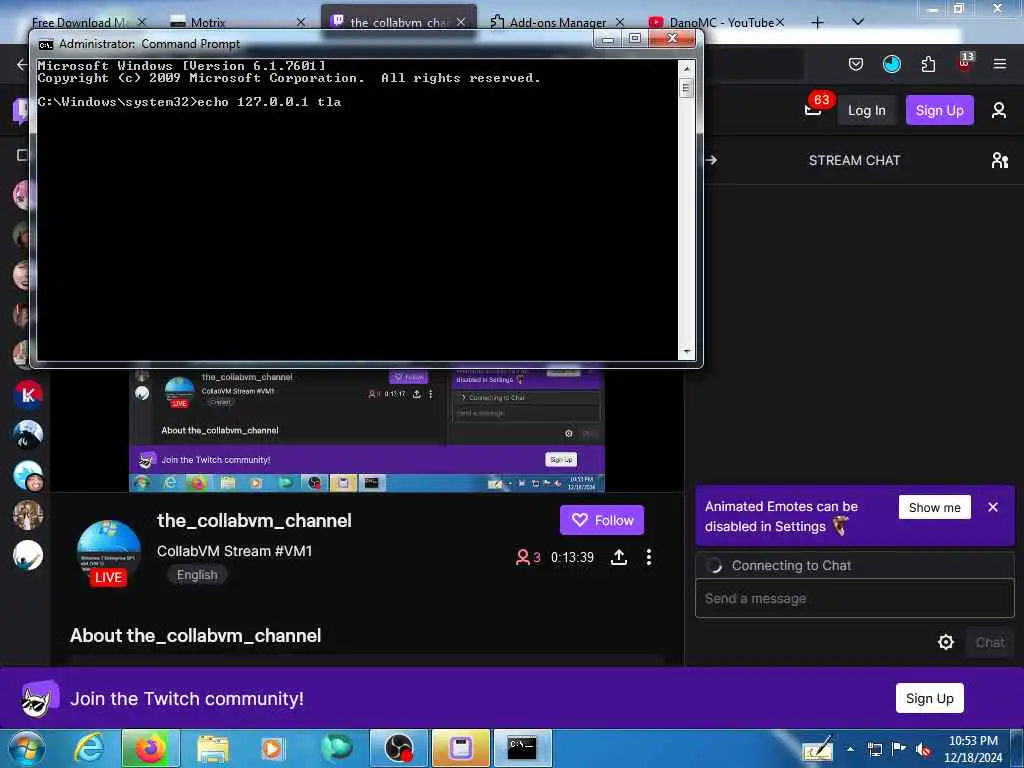Image resolution: width=1024 pixels, height=768 pixels.
Task: Open the green globe app in taskbar
Action: (336, 748)
